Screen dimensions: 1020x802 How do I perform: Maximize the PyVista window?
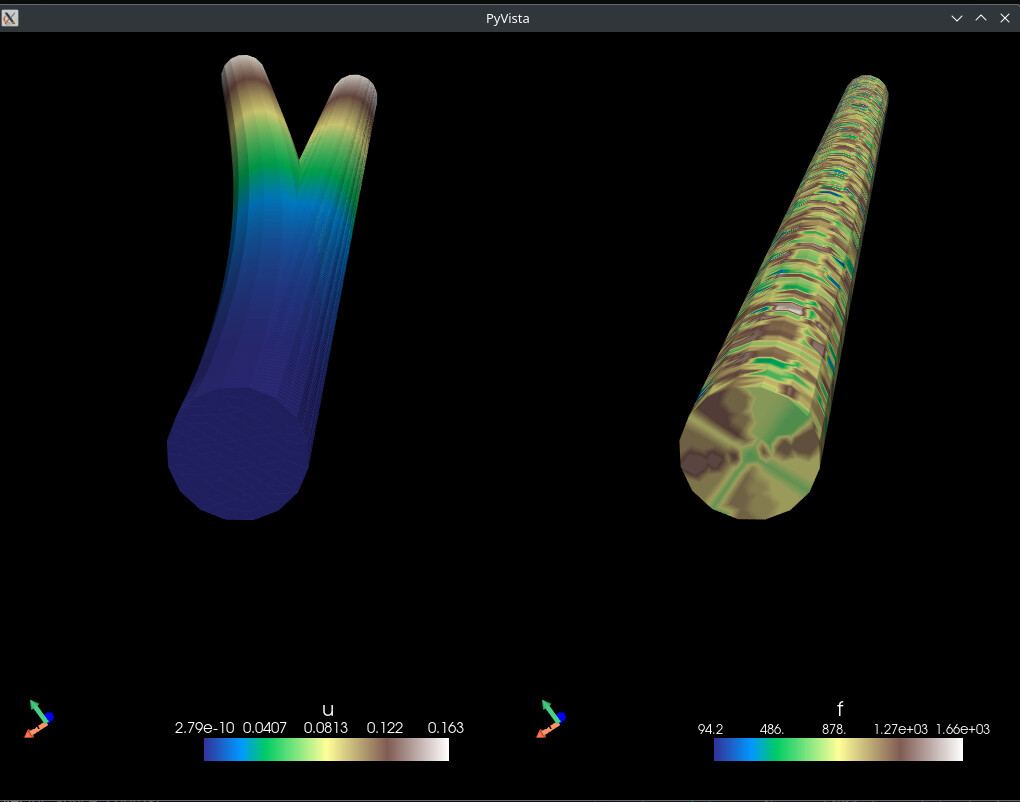pyautogui.click(x=981, y=18)
